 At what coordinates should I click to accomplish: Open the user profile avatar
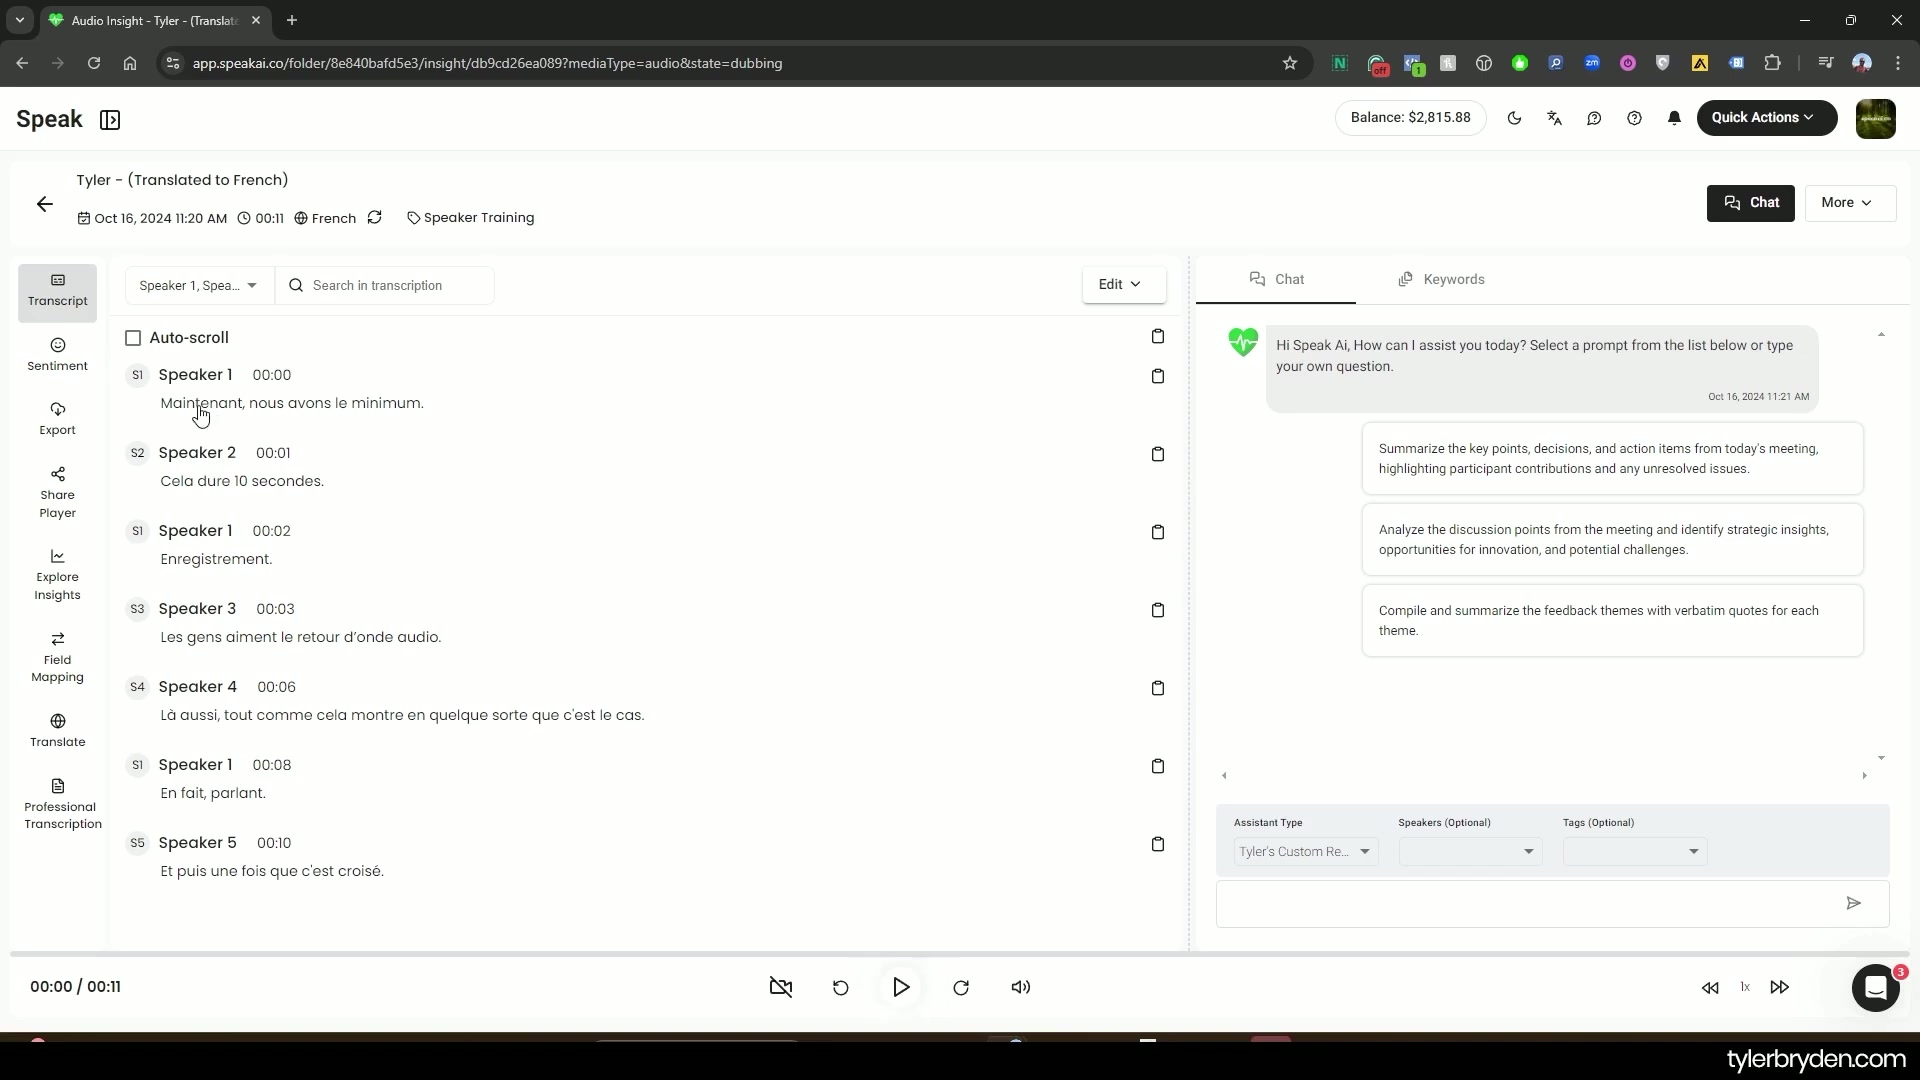1875,118
